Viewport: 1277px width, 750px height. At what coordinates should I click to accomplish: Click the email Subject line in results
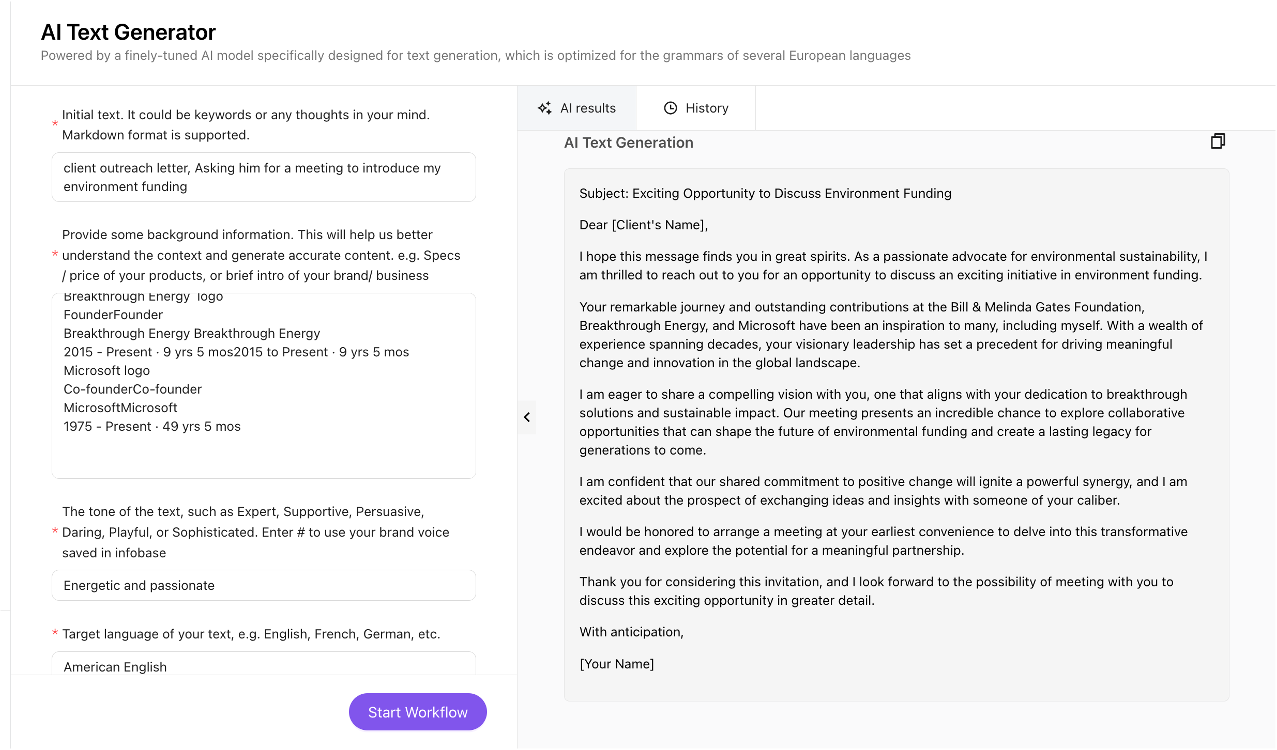(x=765, y=193)
